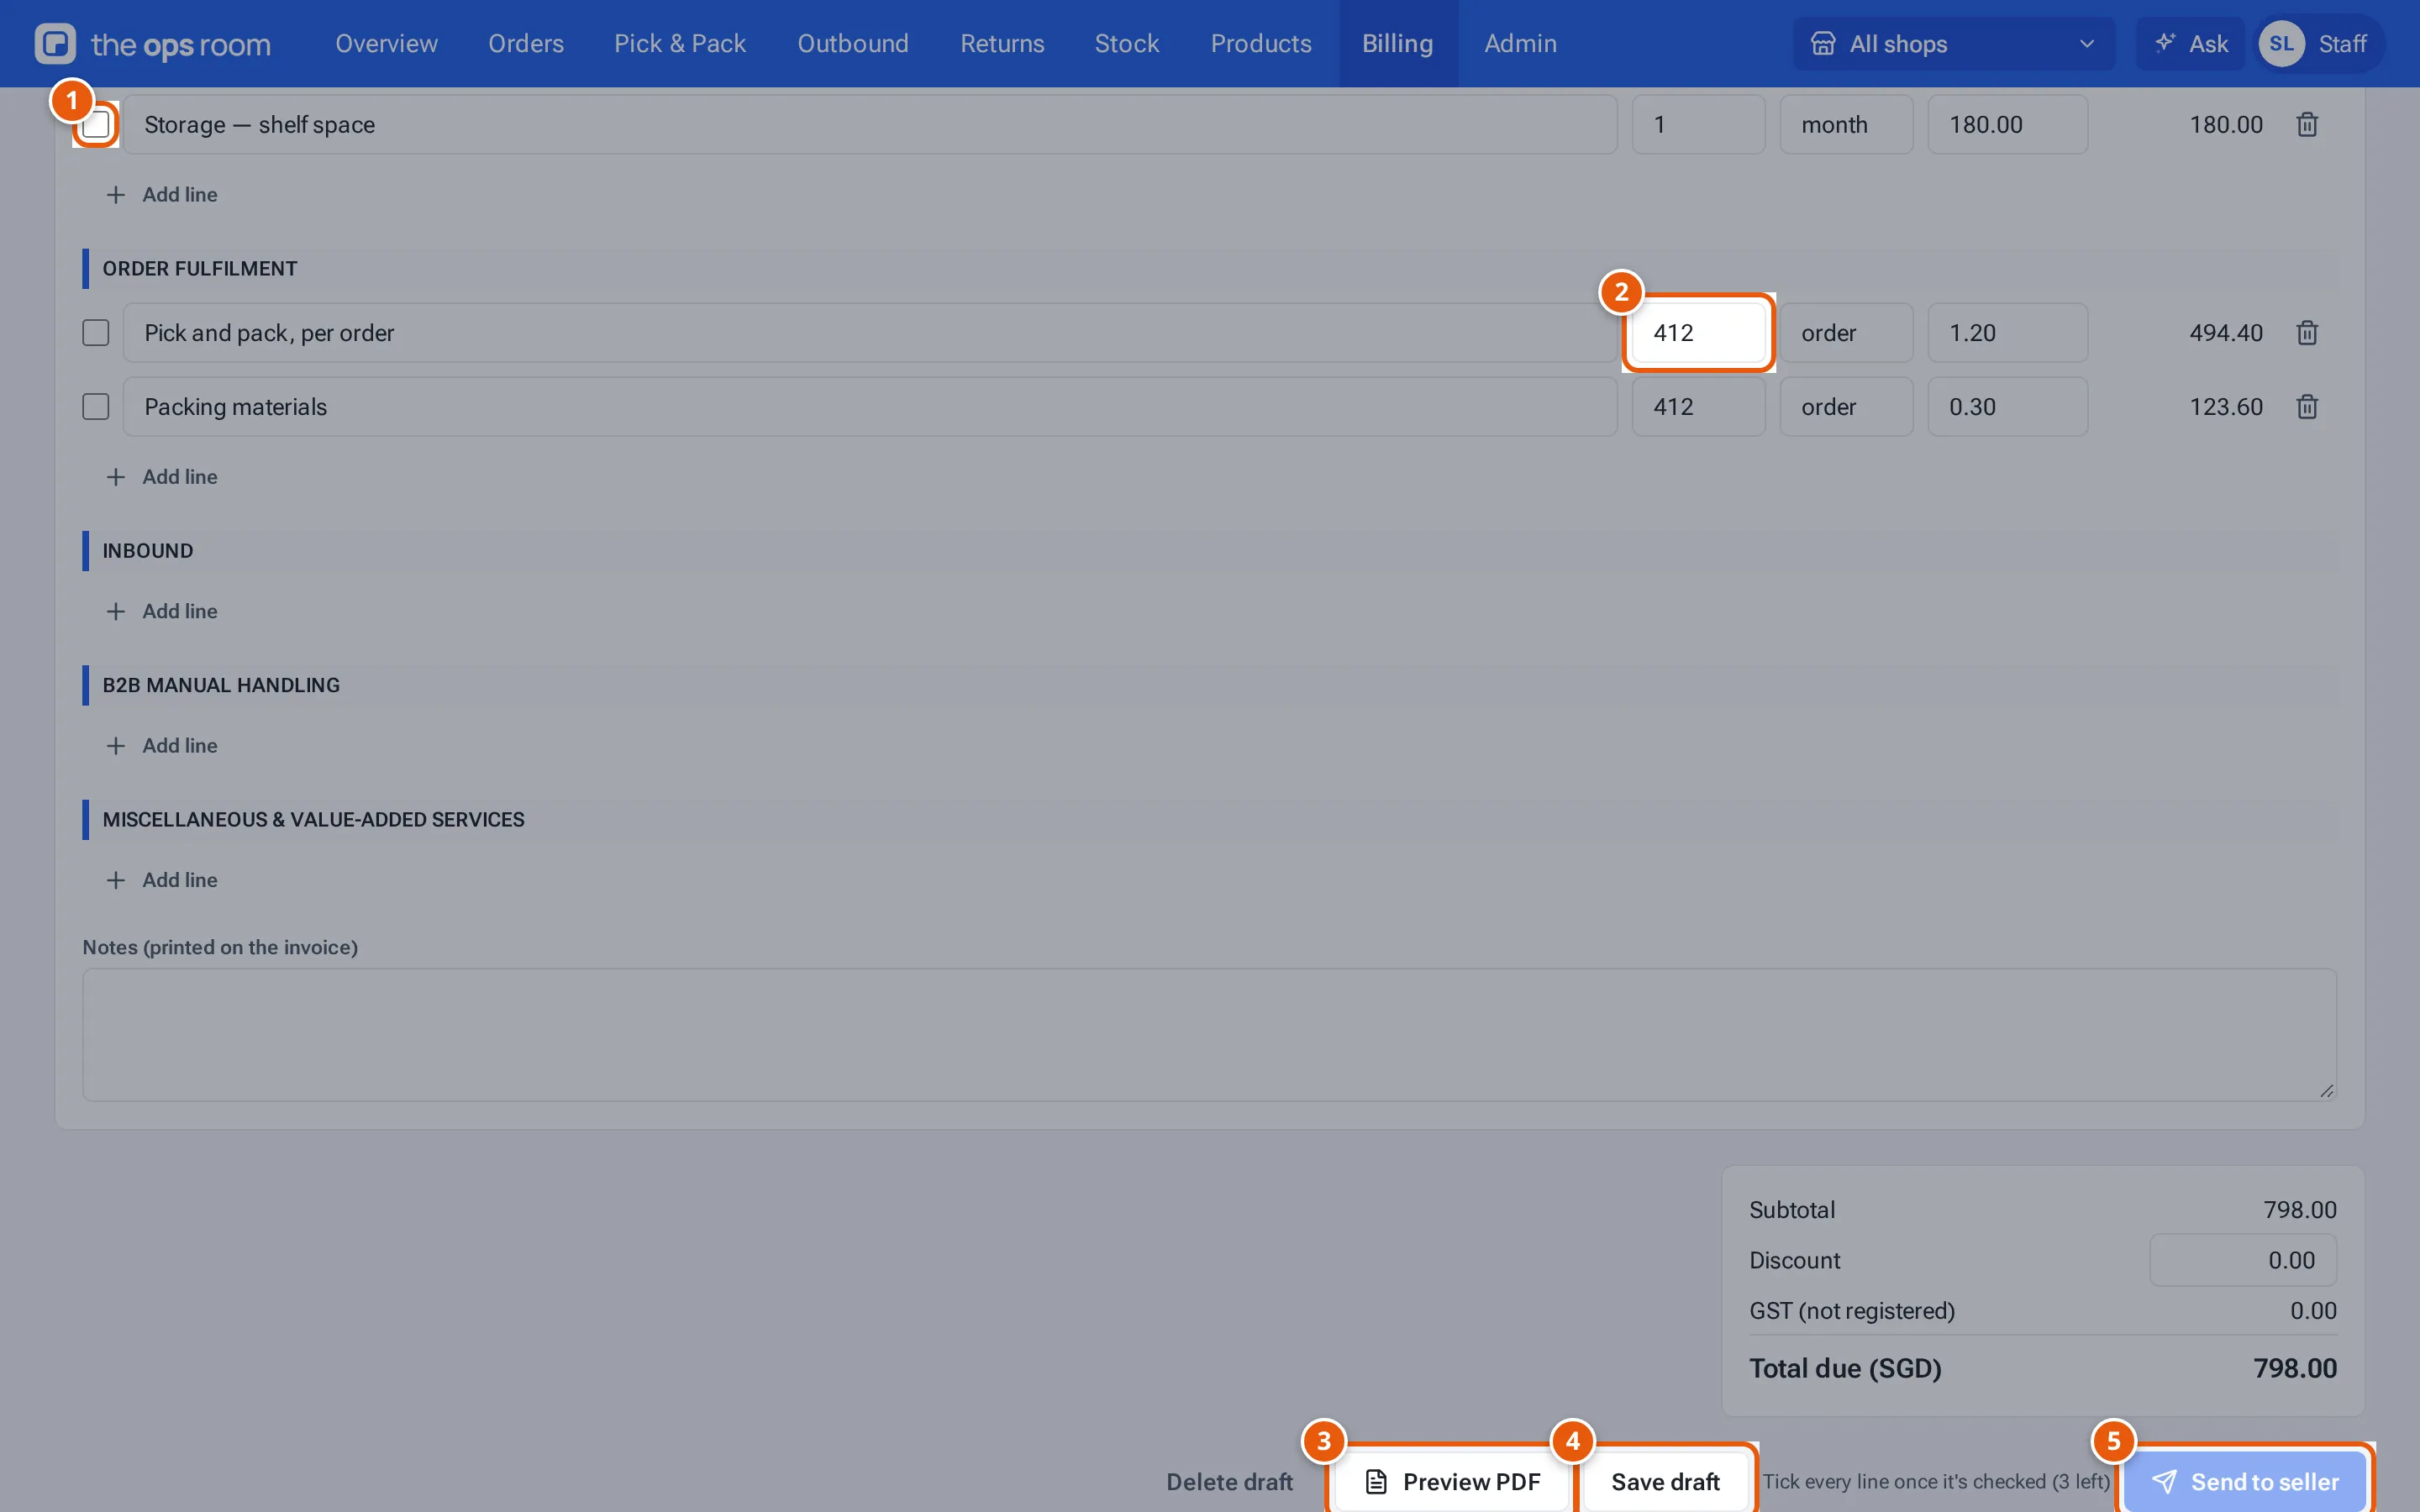
Task: Edit Pick and pack unit price 1.20
Action: (2007, 333)
